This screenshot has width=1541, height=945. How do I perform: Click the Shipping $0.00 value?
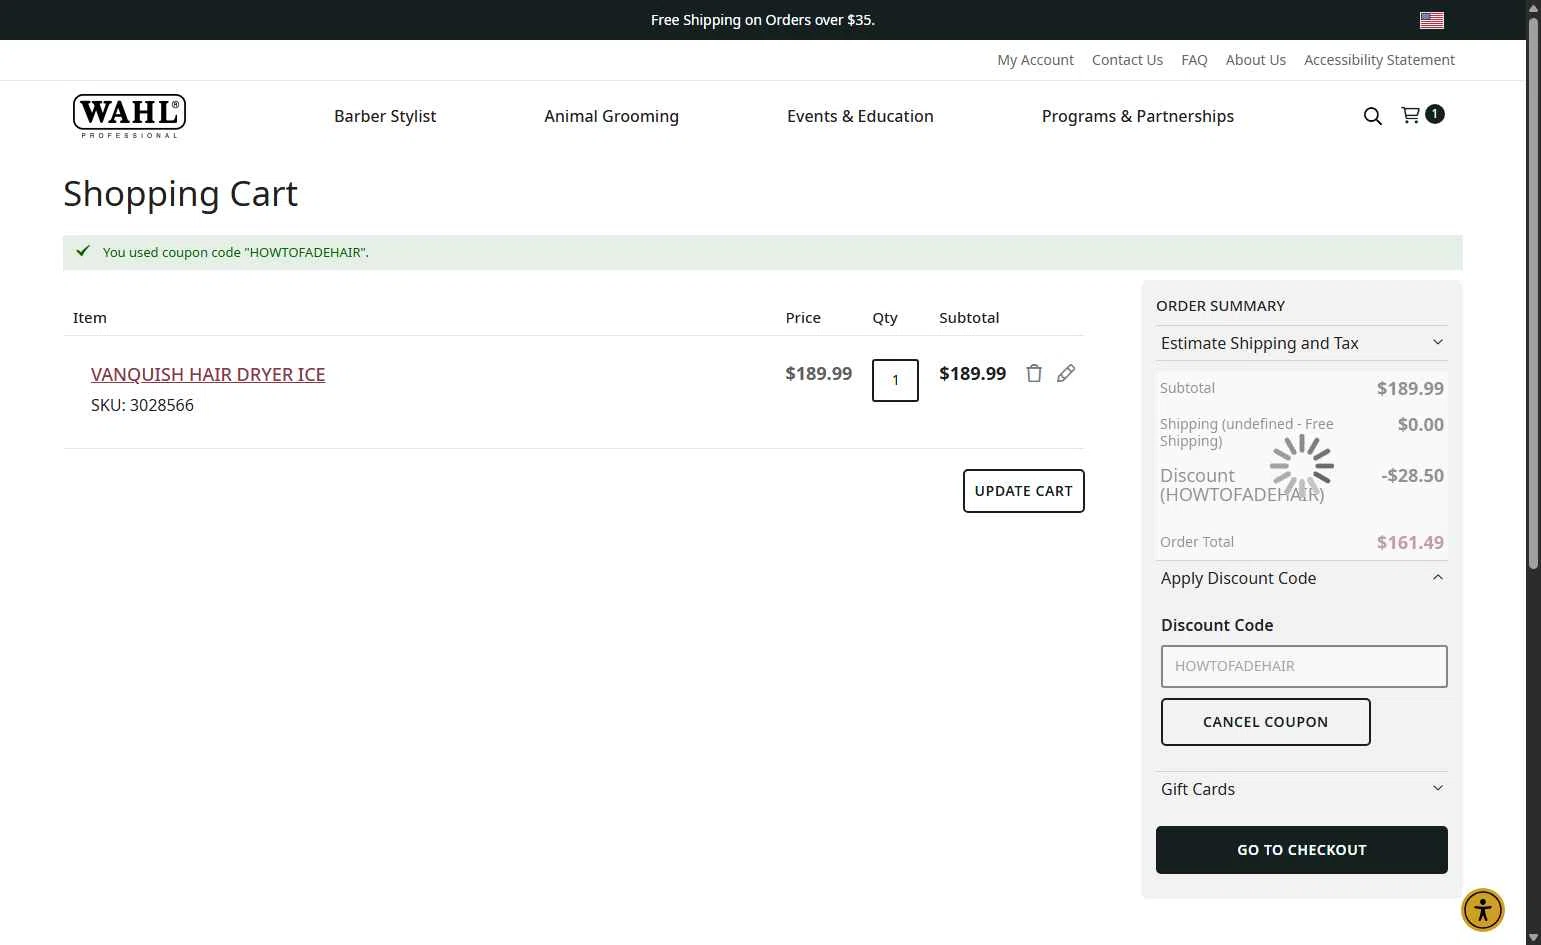point(1420,424)
